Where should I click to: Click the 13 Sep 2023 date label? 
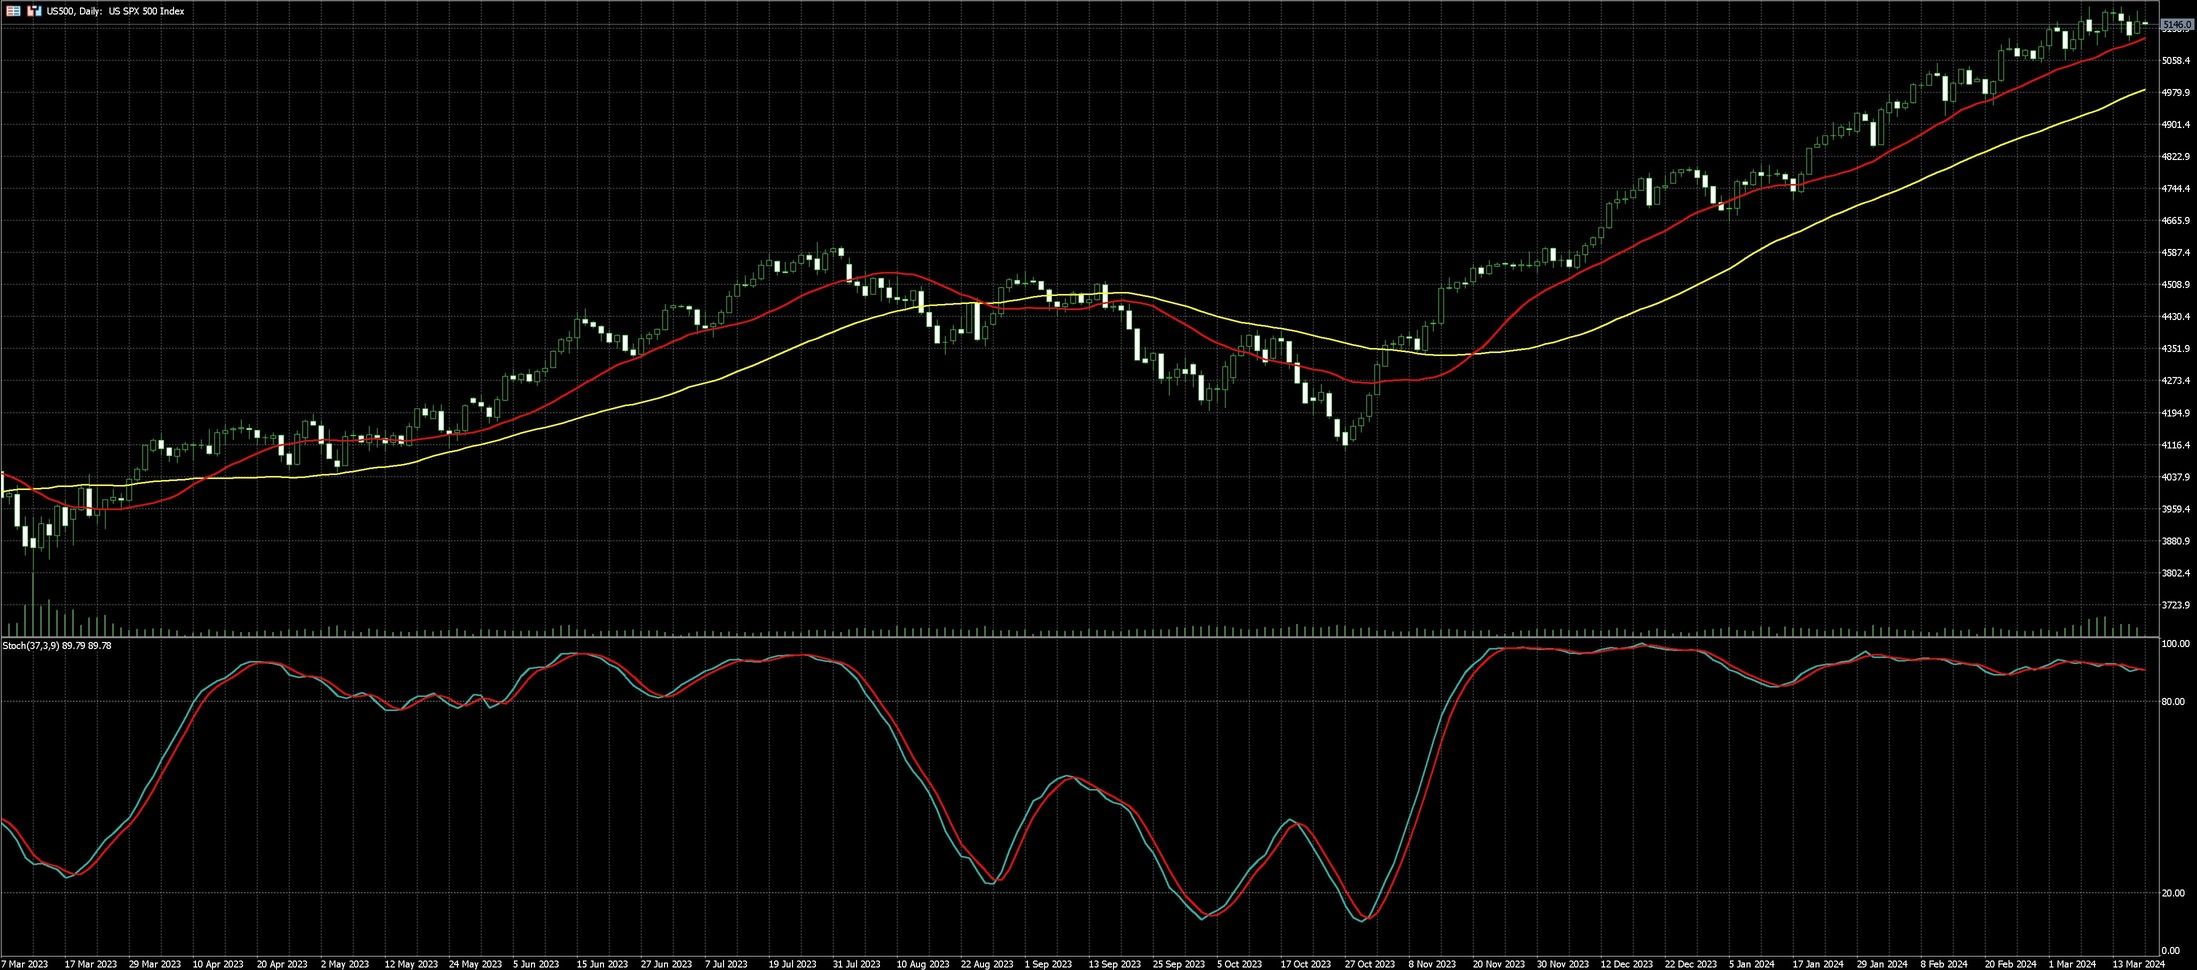pos(1114,964)
